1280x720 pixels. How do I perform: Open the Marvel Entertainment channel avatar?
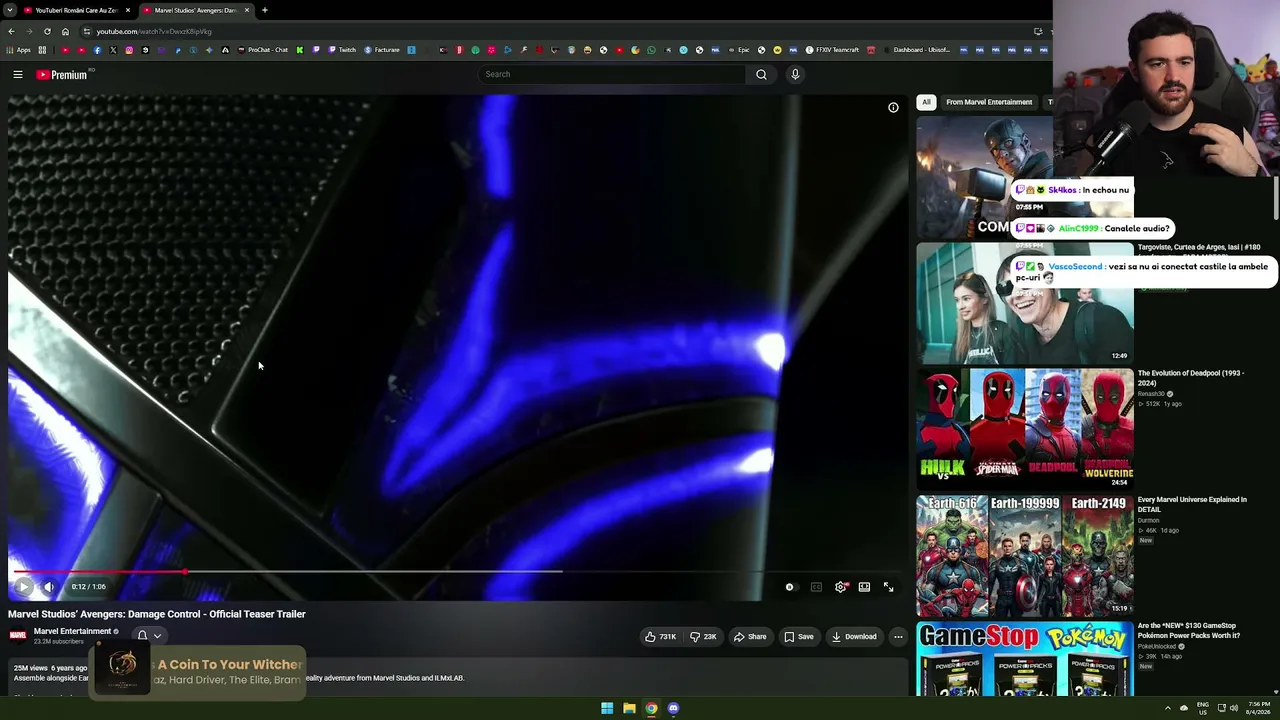[x=18, y=635]
